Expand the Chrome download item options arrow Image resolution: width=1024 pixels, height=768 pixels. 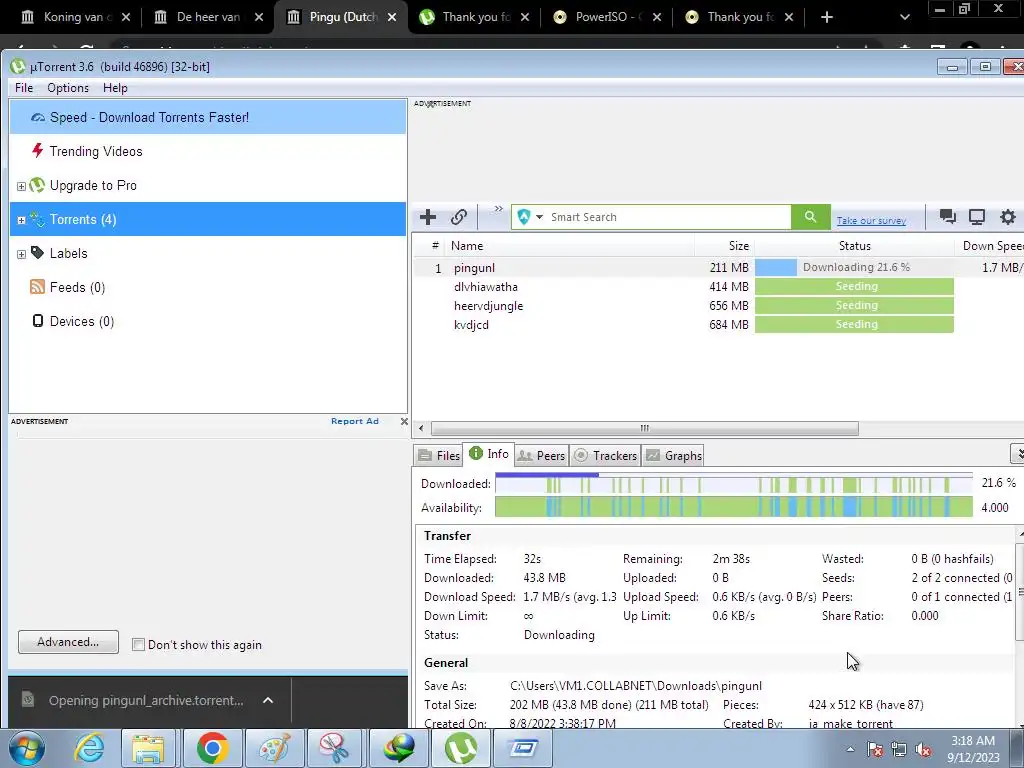coord(268,700)
